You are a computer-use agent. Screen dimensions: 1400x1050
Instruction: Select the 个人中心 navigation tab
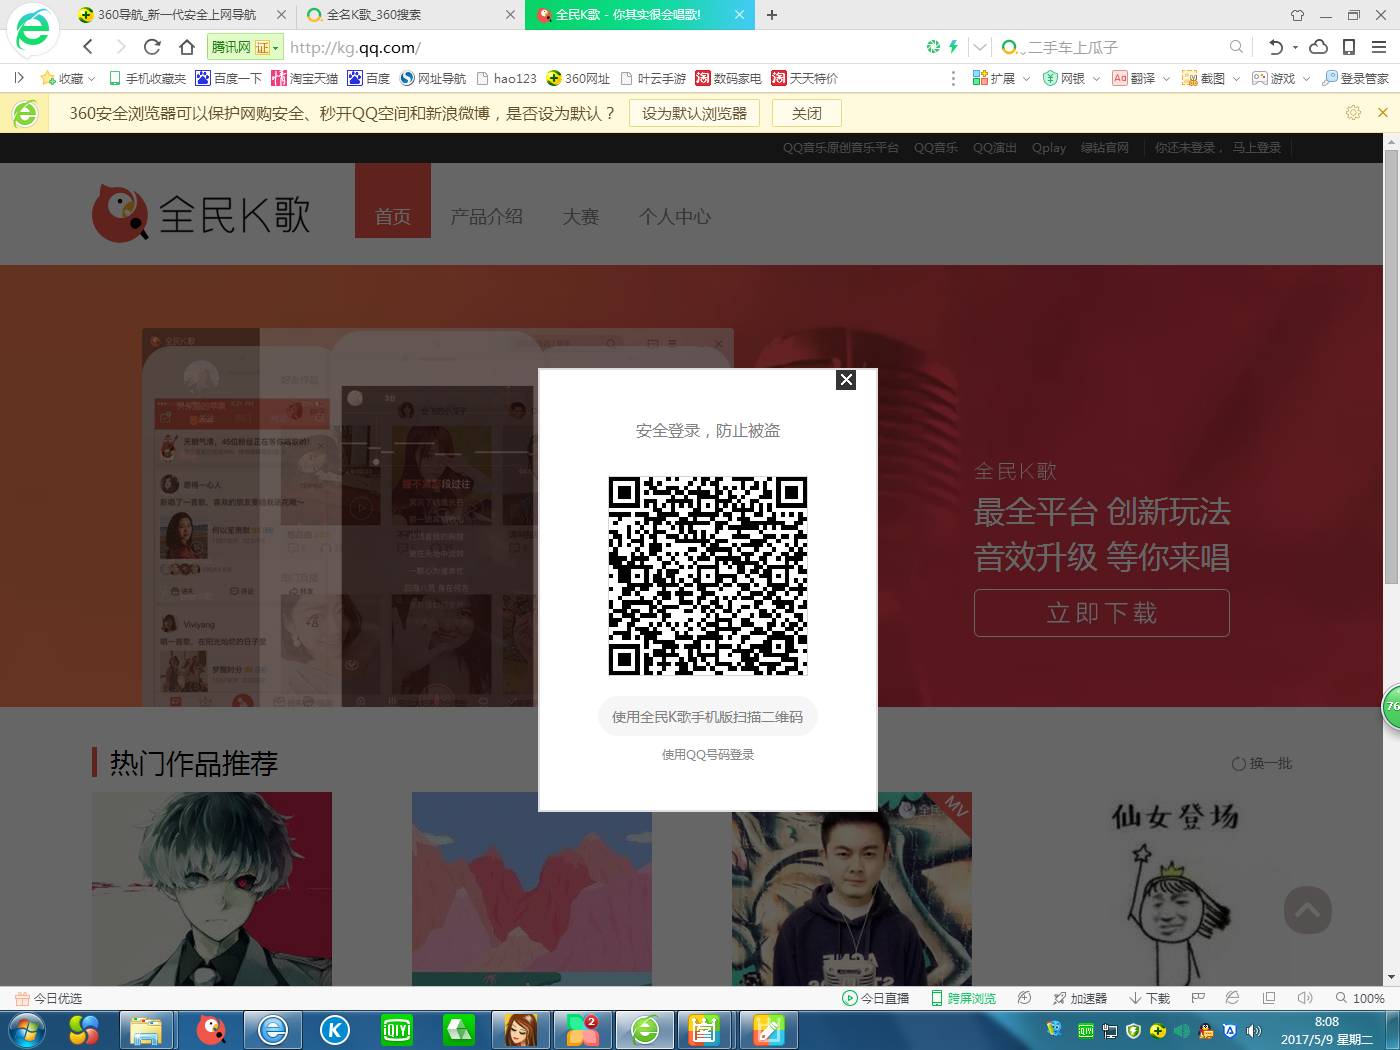pos(675,216)
